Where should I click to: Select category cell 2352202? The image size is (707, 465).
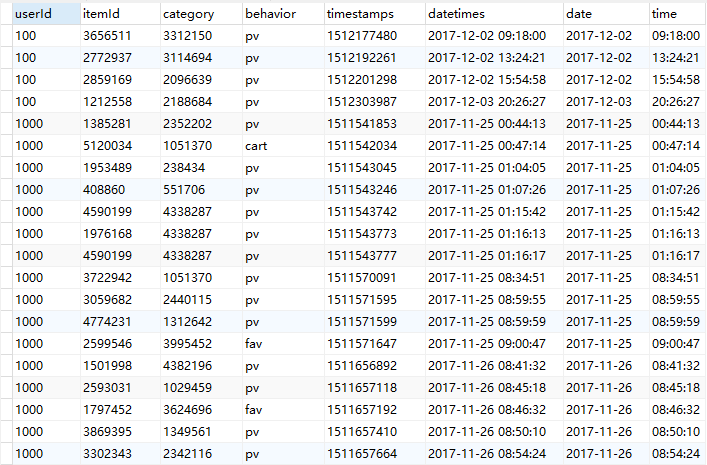click(201, 124)
